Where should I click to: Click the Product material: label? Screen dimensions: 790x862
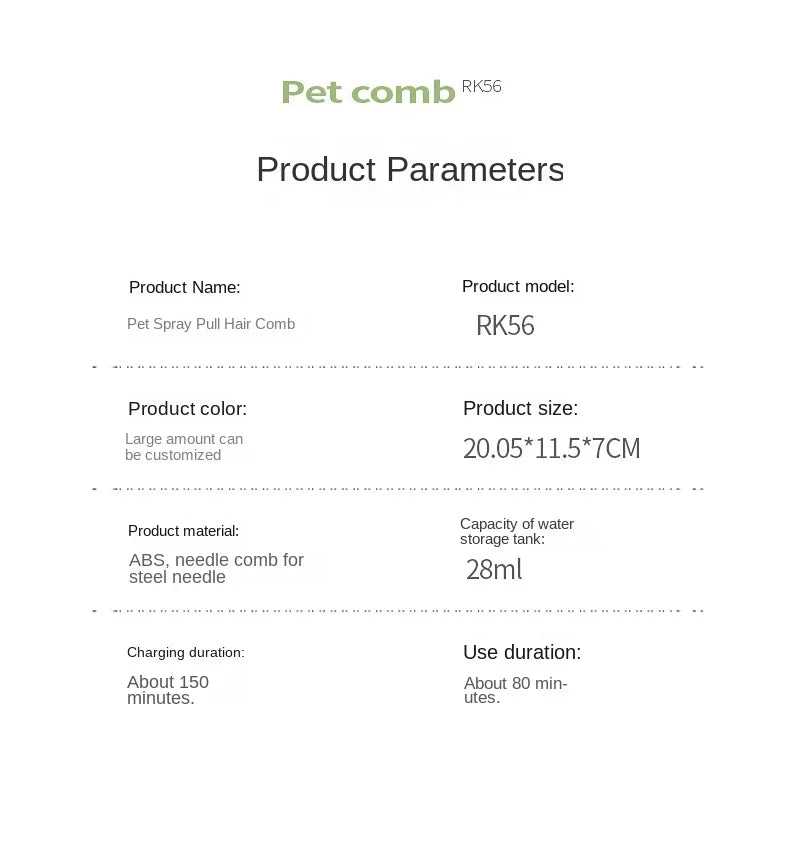click(184, 531)
